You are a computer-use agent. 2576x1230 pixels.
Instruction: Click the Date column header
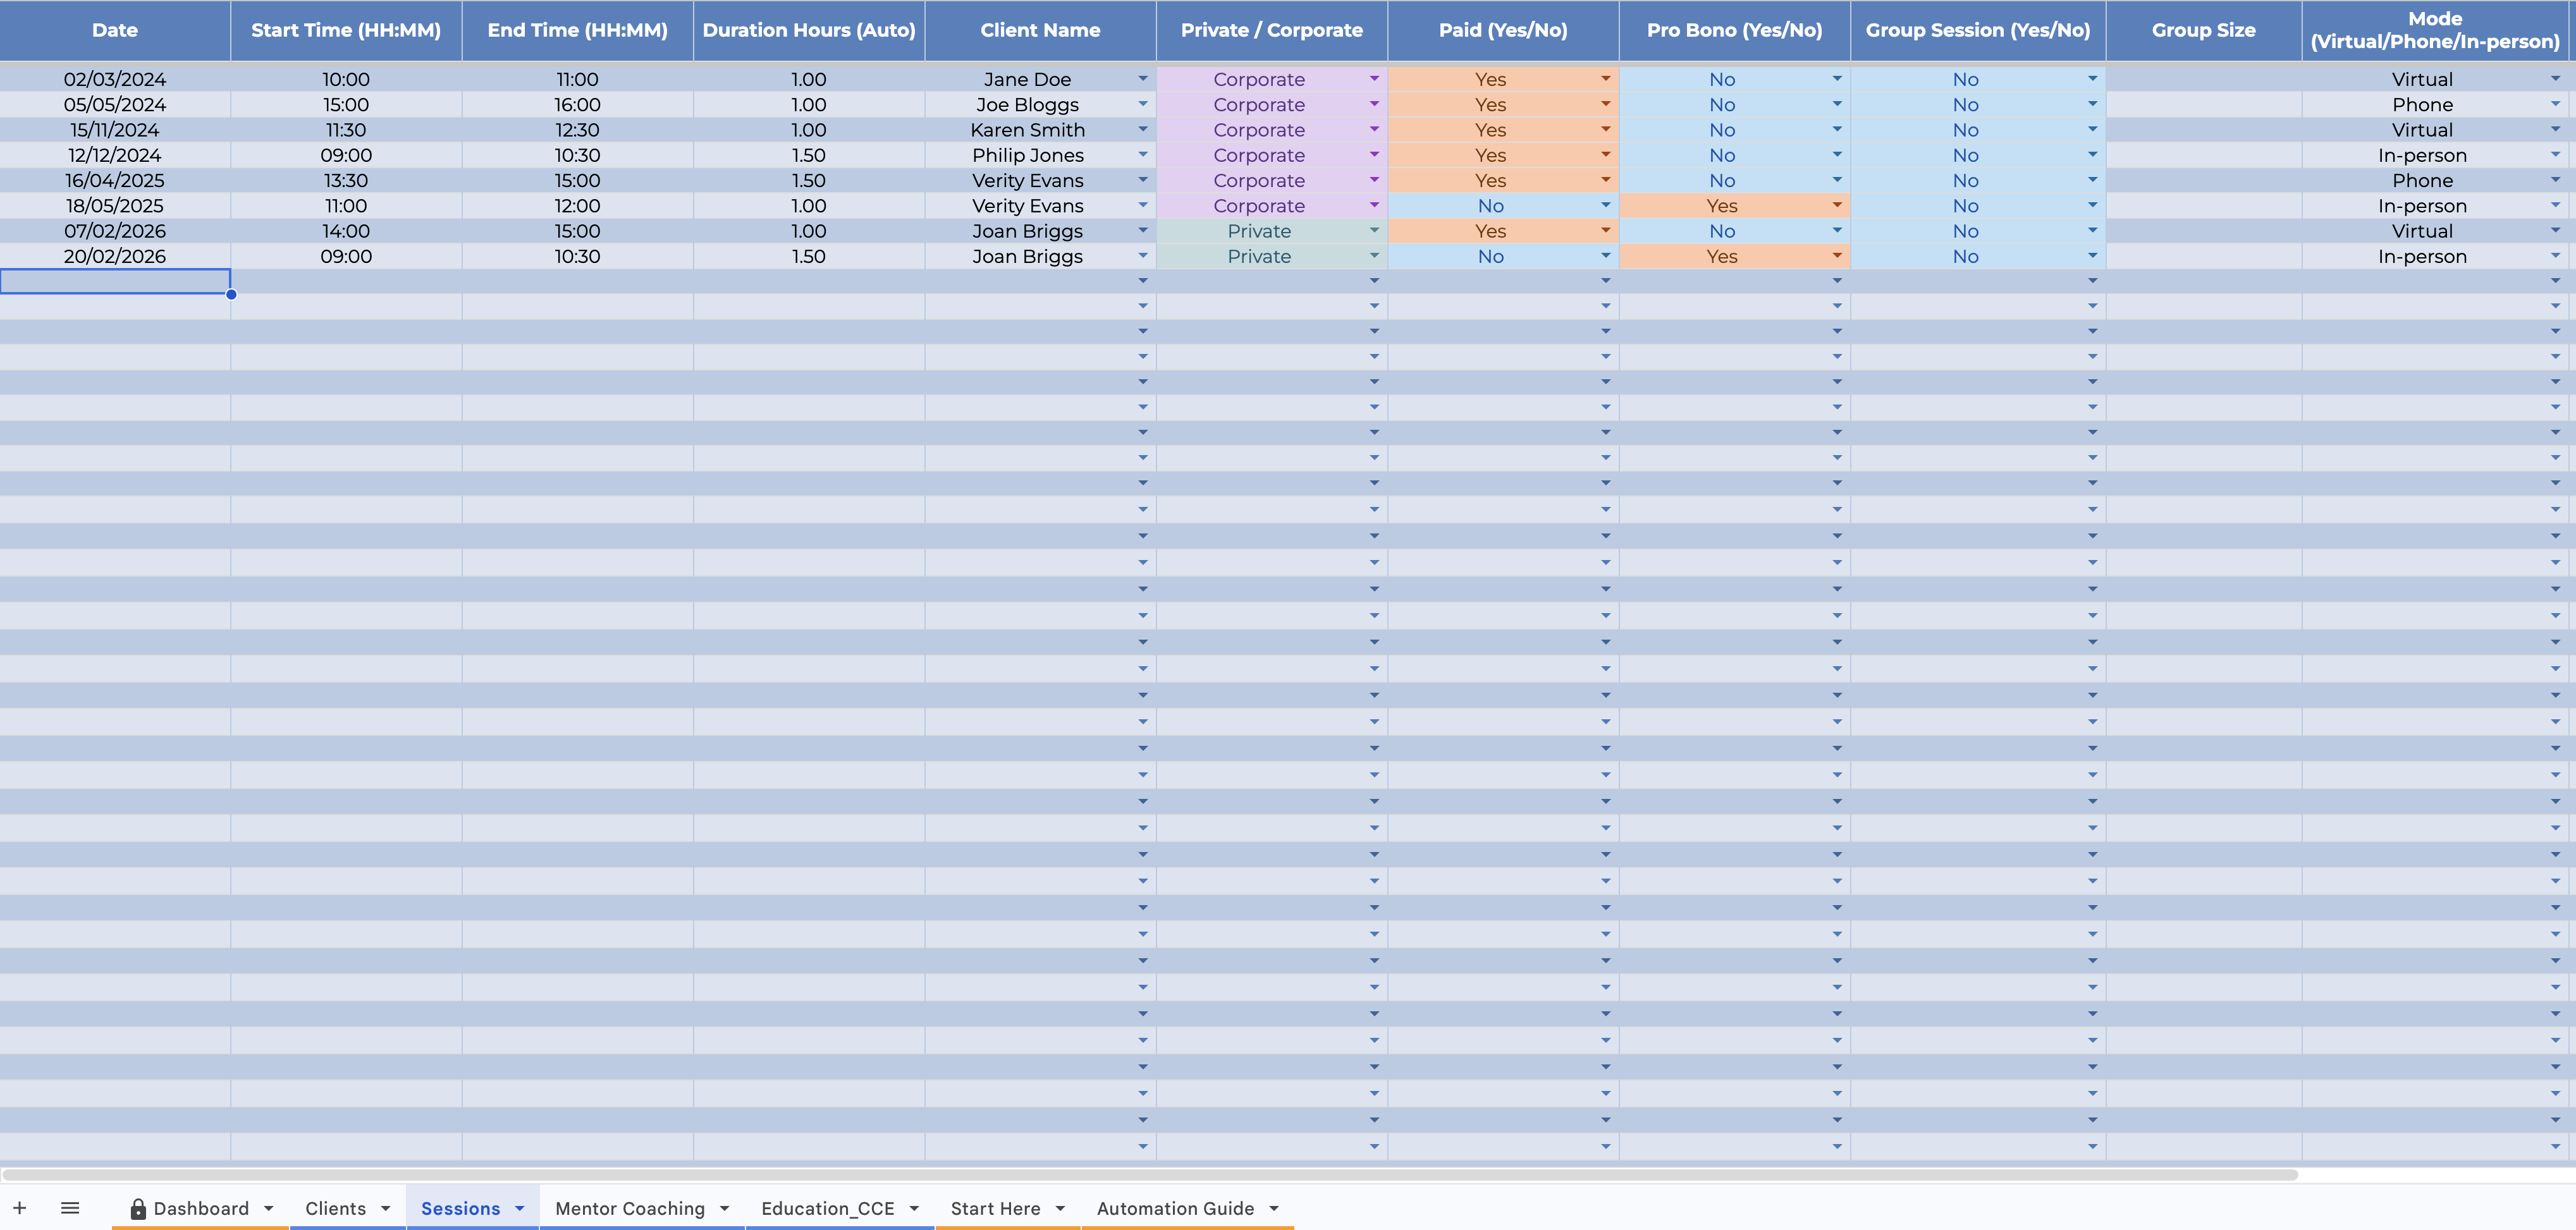[x=115, y=30]
